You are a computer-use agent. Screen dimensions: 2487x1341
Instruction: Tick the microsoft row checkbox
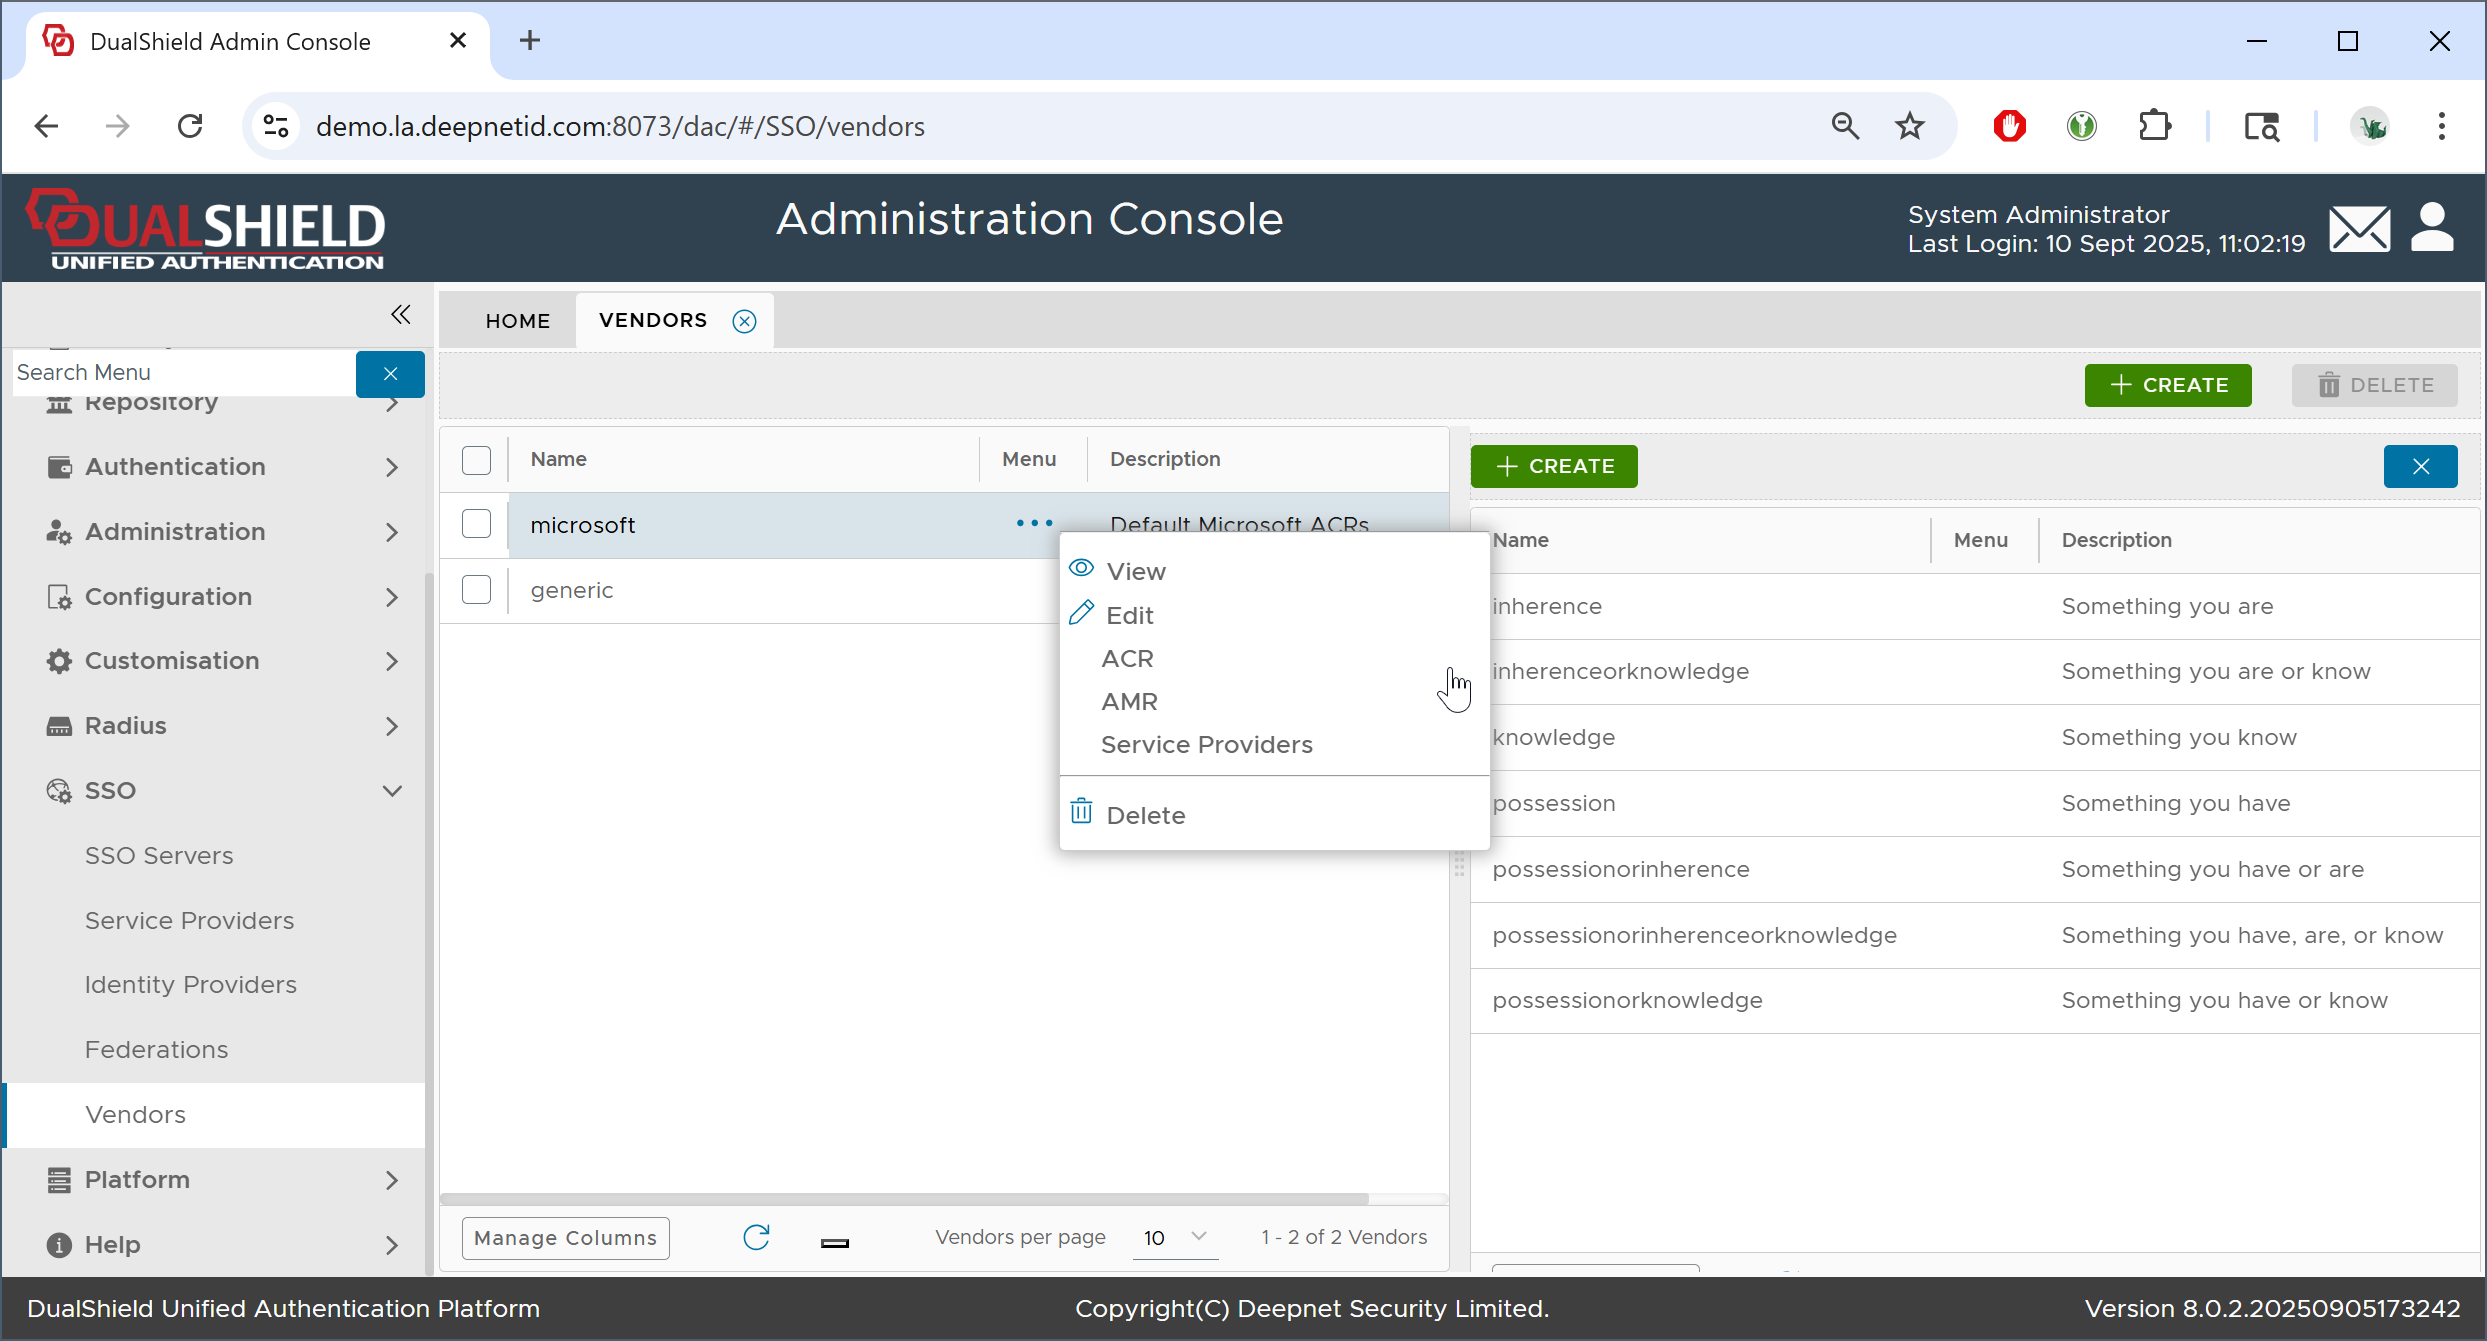(x=476, y=524)
